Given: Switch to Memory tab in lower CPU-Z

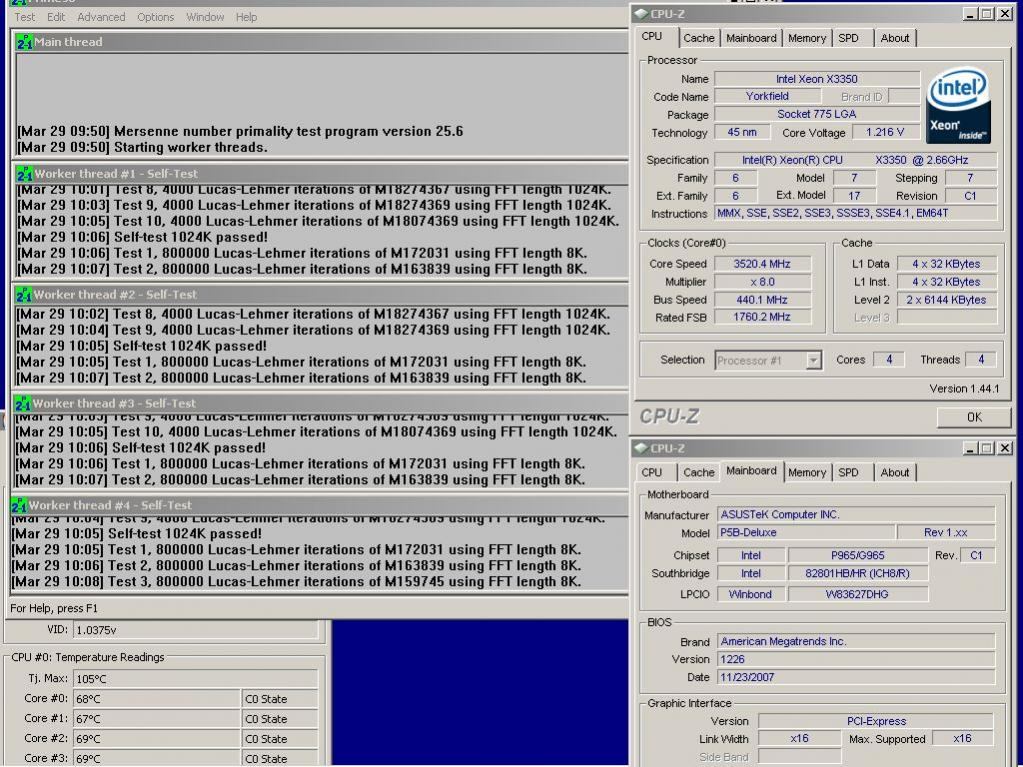Looking at the screenshot, I should tap(807, 473).
